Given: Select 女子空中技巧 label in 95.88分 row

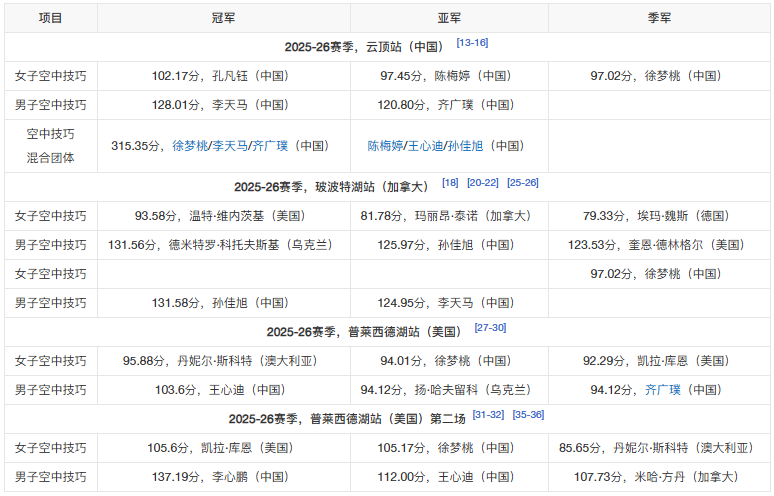Looking at the screenshot, I should click(x=51, y=361).
